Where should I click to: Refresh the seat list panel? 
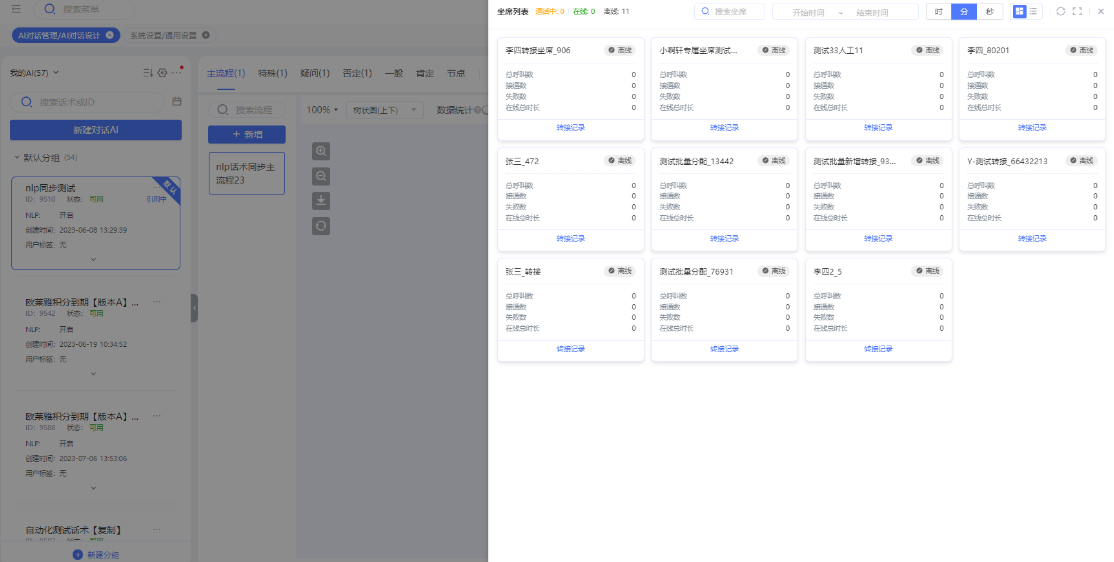1061,11
